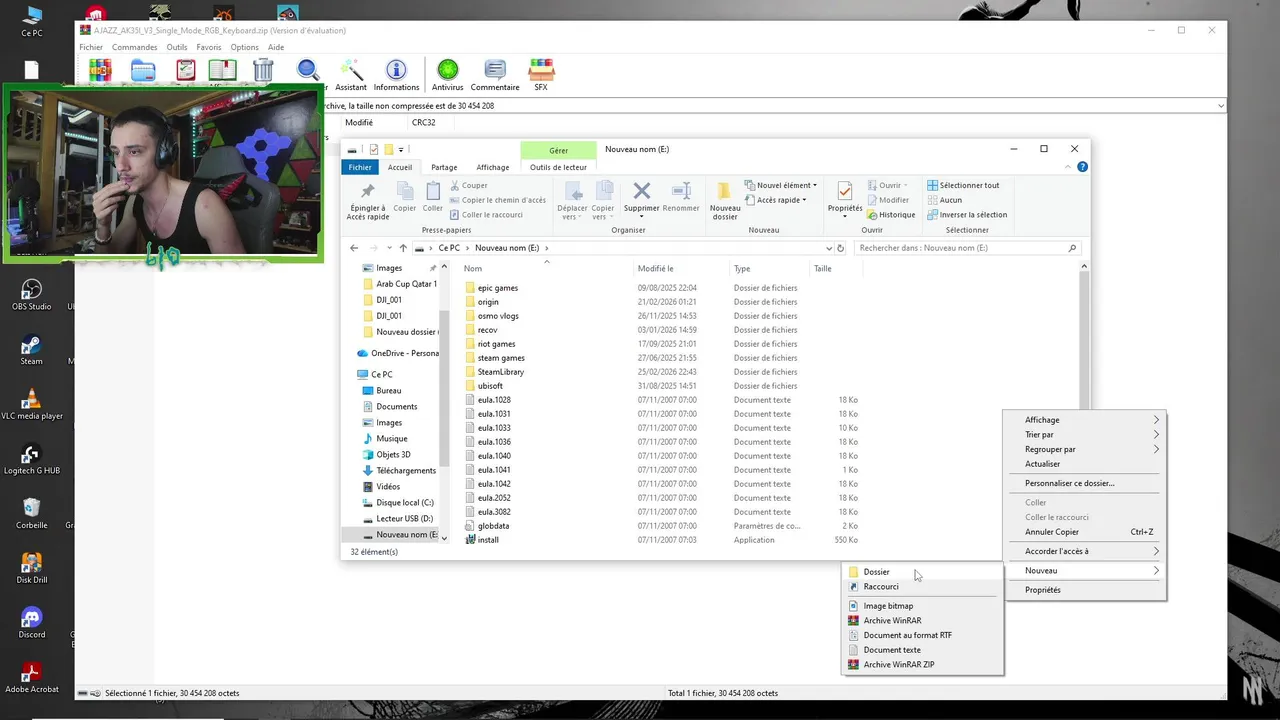Click Inverser la sélection

[x=967, y=215]
